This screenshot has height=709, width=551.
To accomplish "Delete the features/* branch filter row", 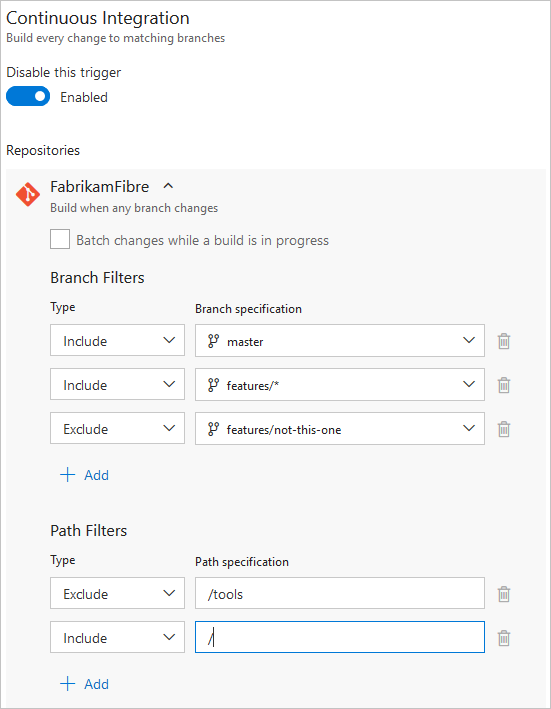I will [504, 385].
